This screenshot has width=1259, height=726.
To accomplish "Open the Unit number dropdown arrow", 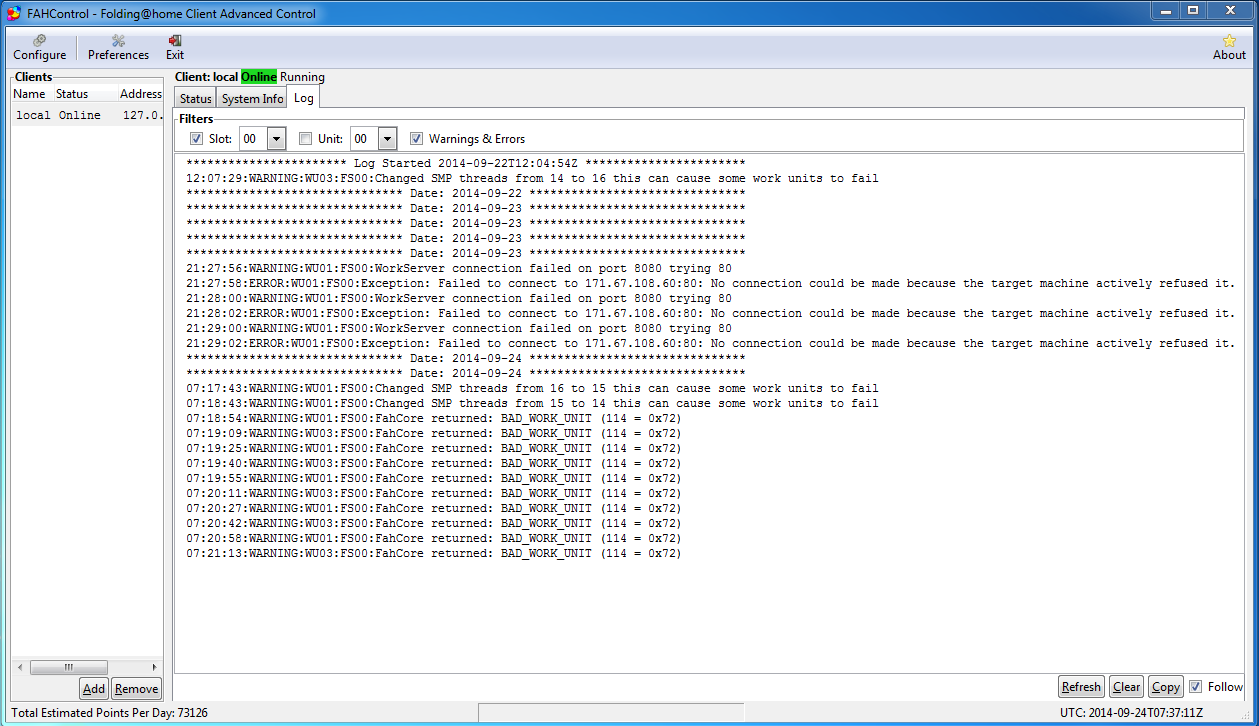I will 387,138.
